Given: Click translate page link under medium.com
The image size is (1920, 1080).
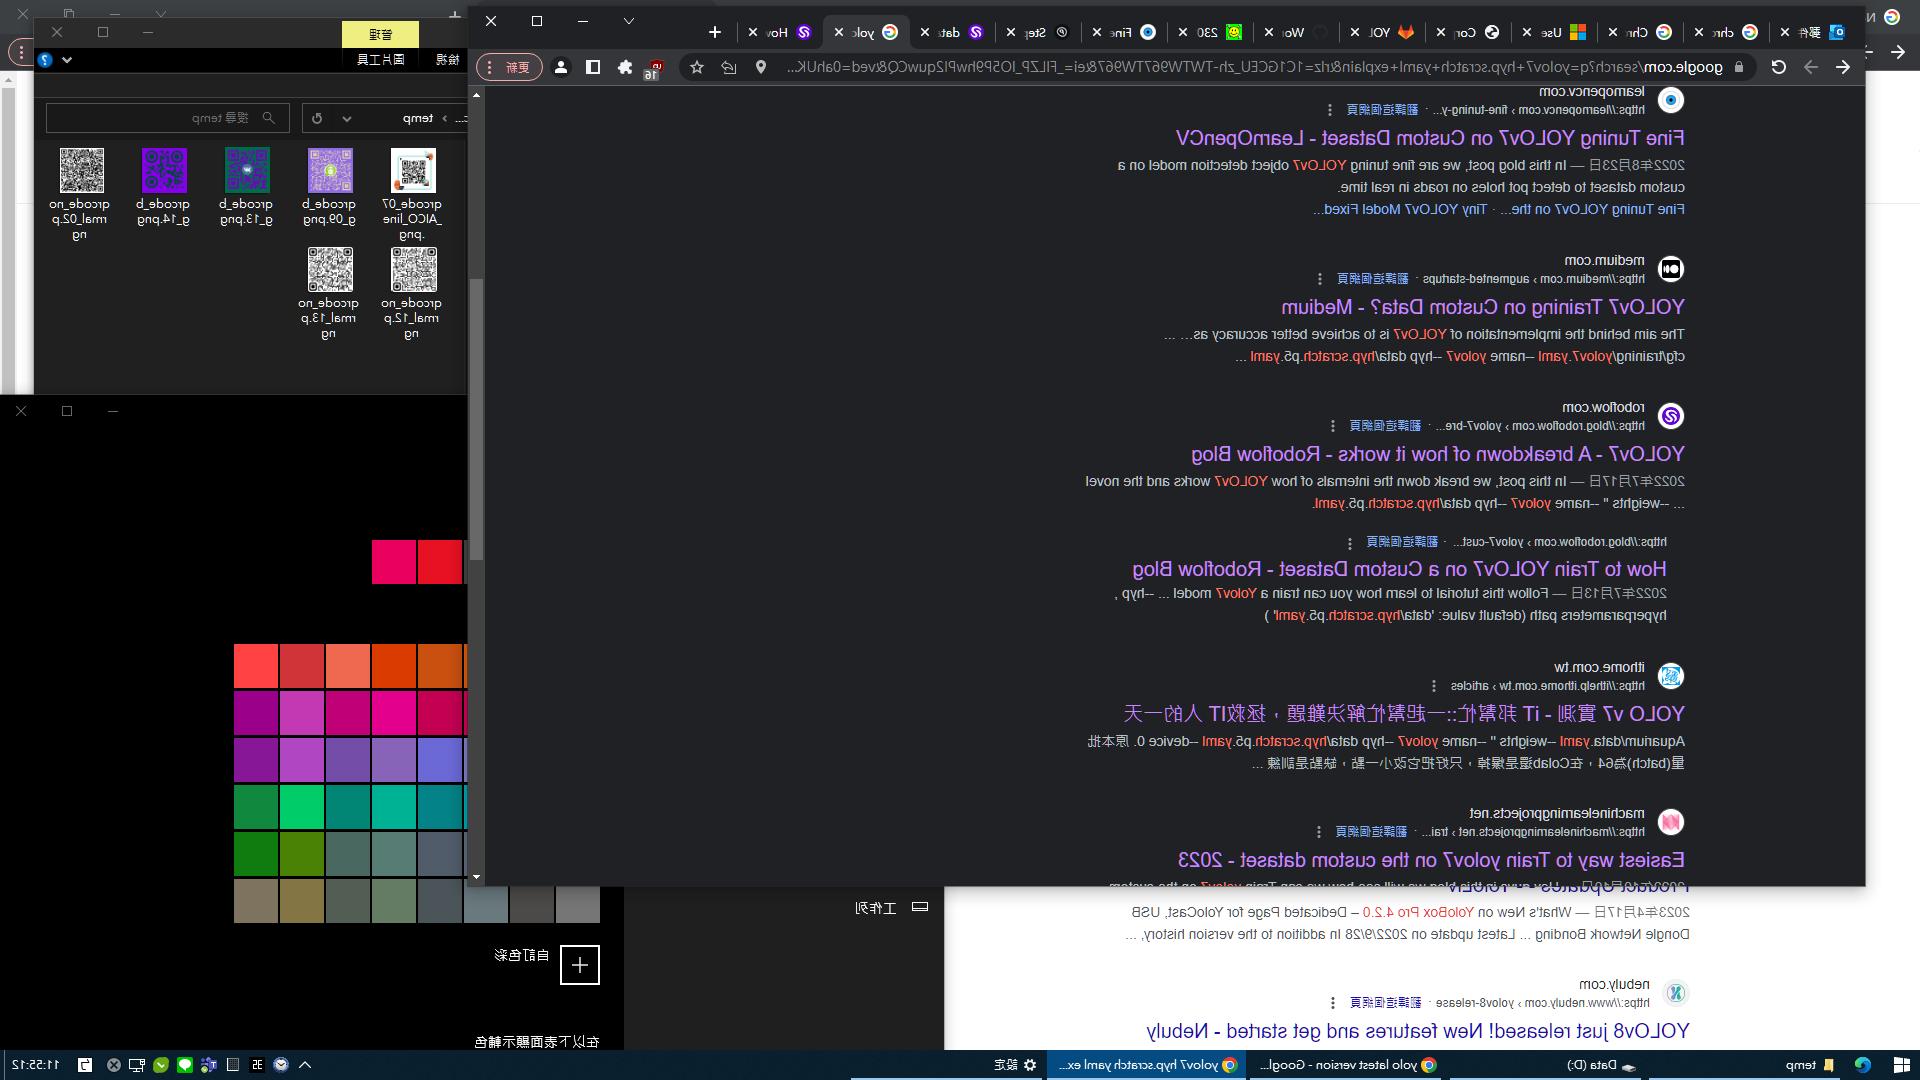Looking at the screenshot, I should point(1372,279).
